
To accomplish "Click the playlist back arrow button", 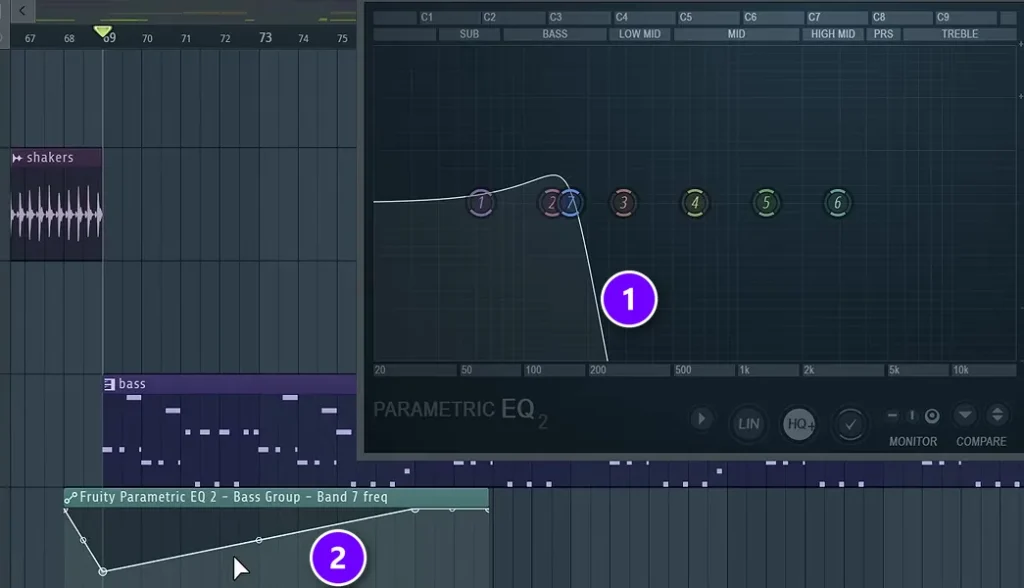I will (22, 10).
